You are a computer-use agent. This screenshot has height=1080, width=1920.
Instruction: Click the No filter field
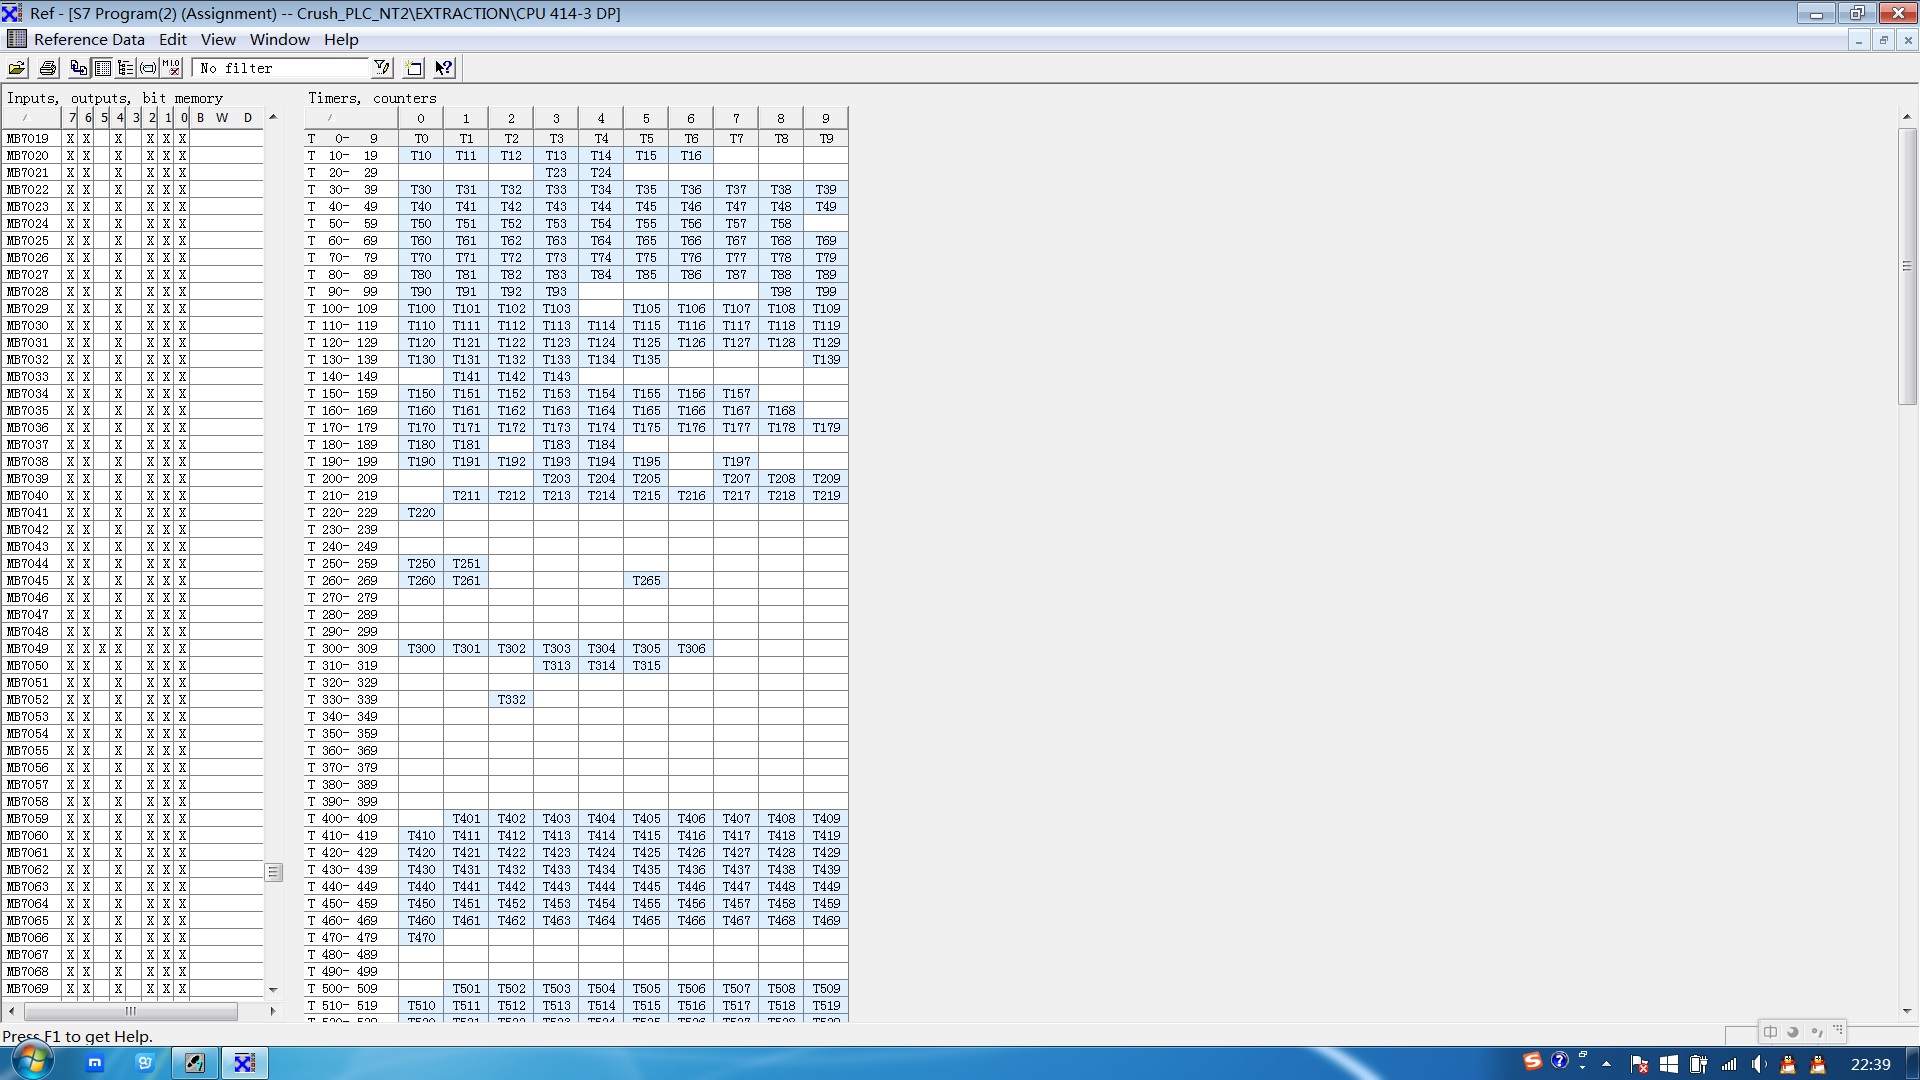[281, 68]
